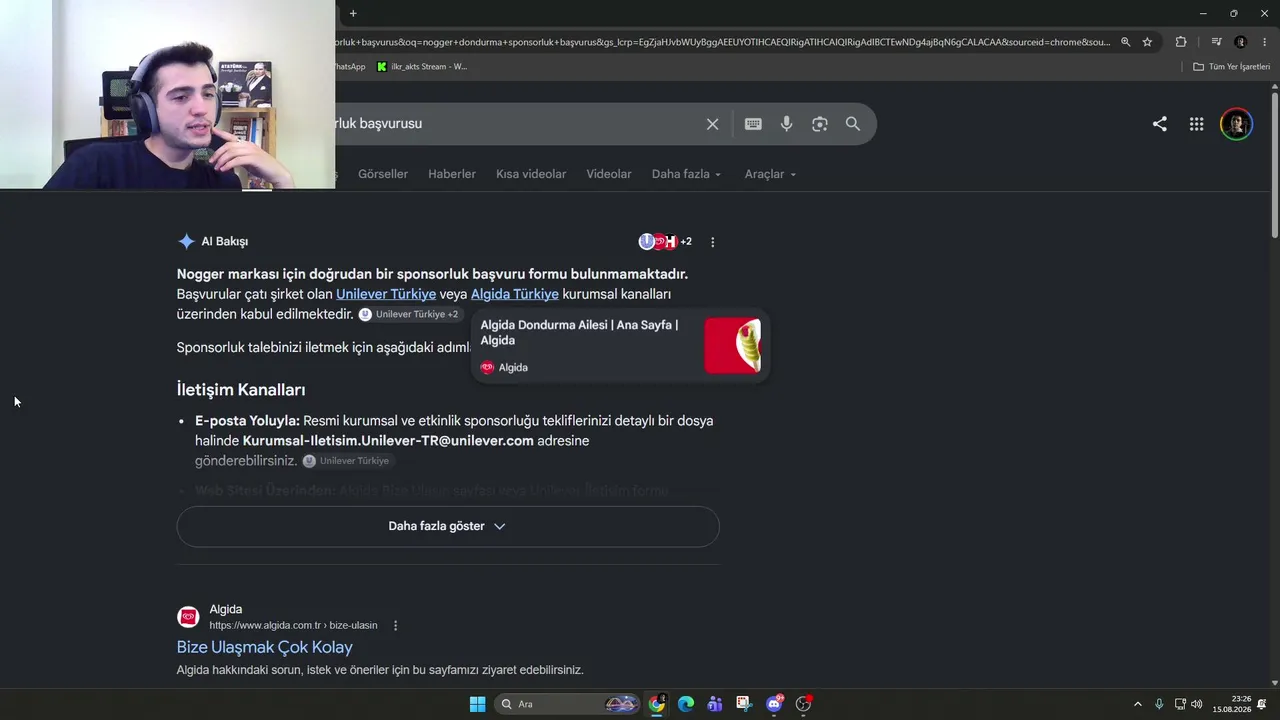Open the Google account avatar
Viewport: 1280px width, 720px height.
[1237, 124]
